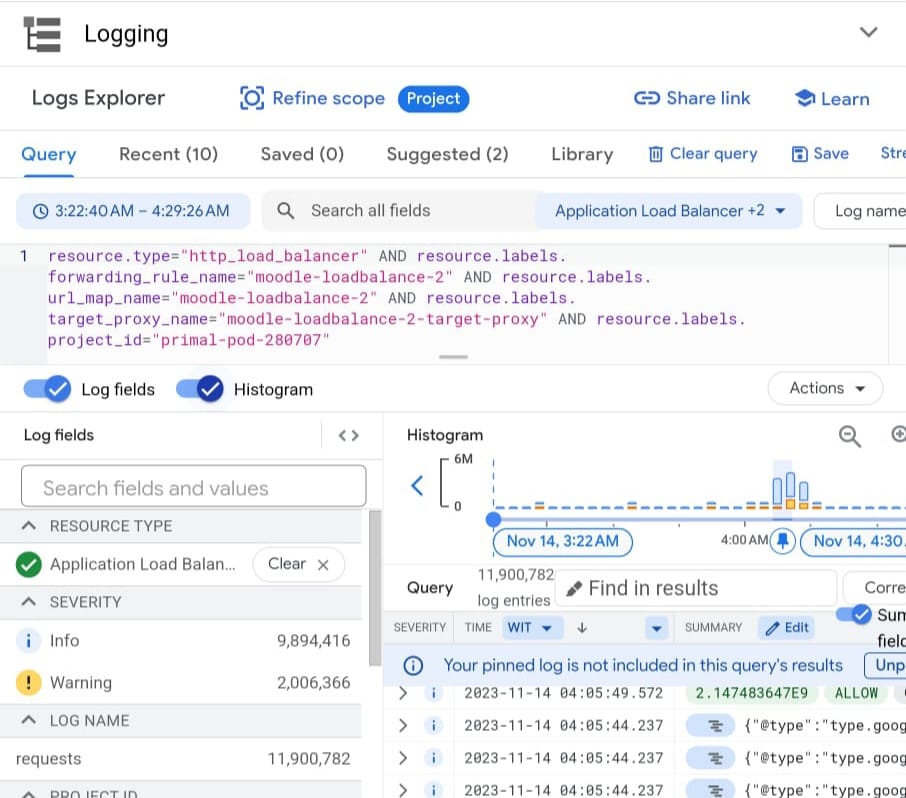906x798 pixels.
Task: Open Refine scope
Action: tap(312, 98)
